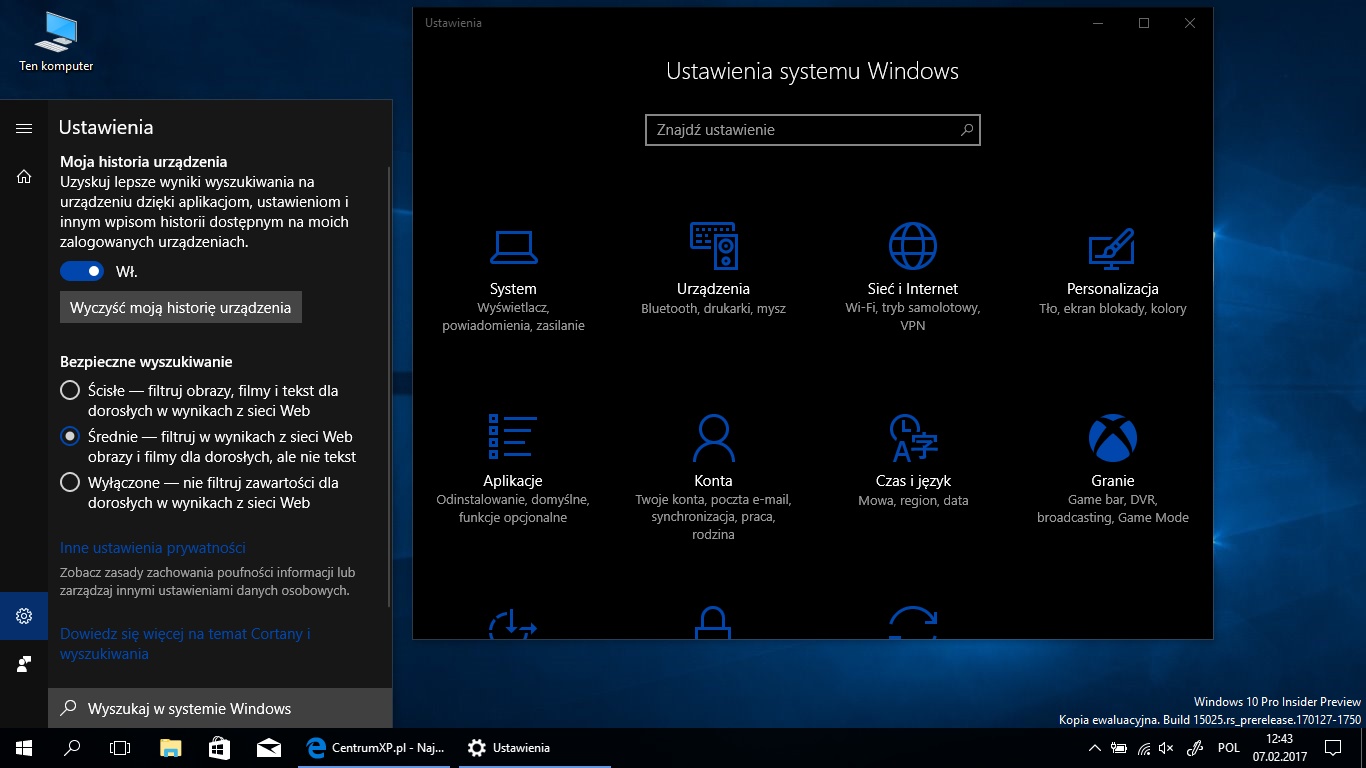This screenshot has width=1366, height=768.
Task: Open Windows Start button
Action: click(x=24, y=747)
